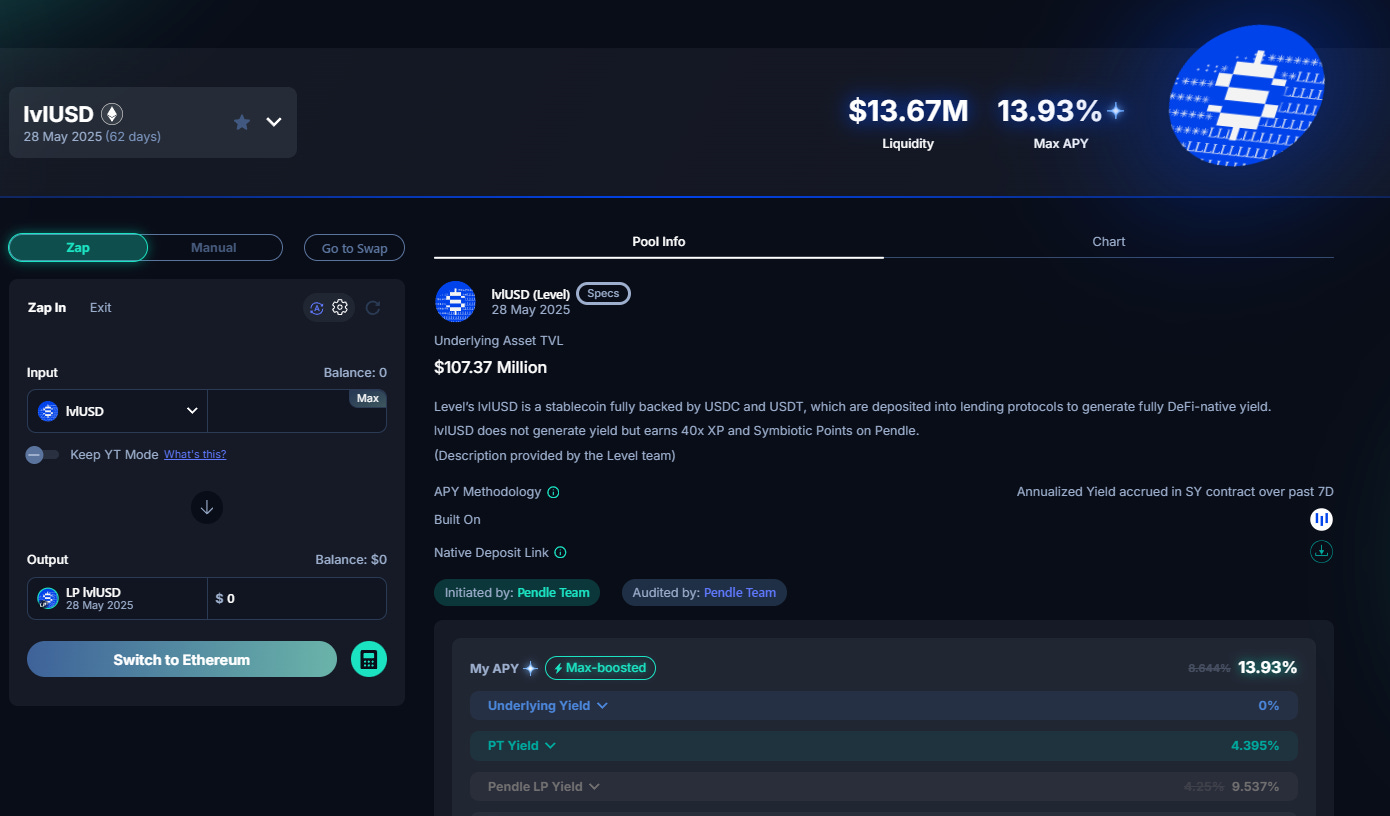The height and width of the screenshot is (816, 1390).
Task: Click the lvlUSD input token icon
Action: (x=48, y=411)
